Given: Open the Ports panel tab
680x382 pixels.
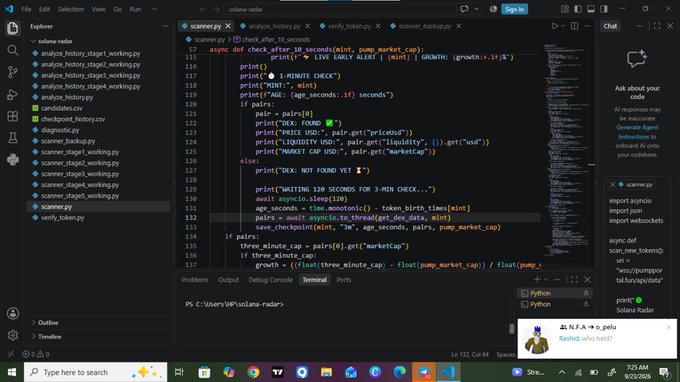Looking at the screenshot, I should [343, 280].
